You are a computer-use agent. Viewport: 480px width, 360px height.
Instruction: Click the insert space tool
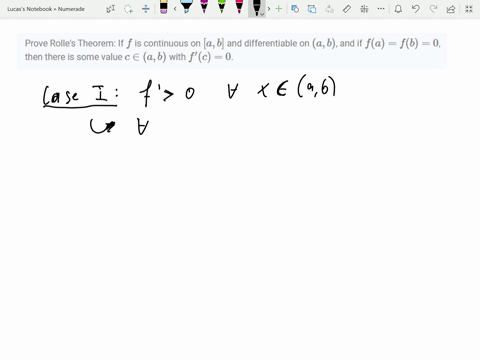[146, 9]
